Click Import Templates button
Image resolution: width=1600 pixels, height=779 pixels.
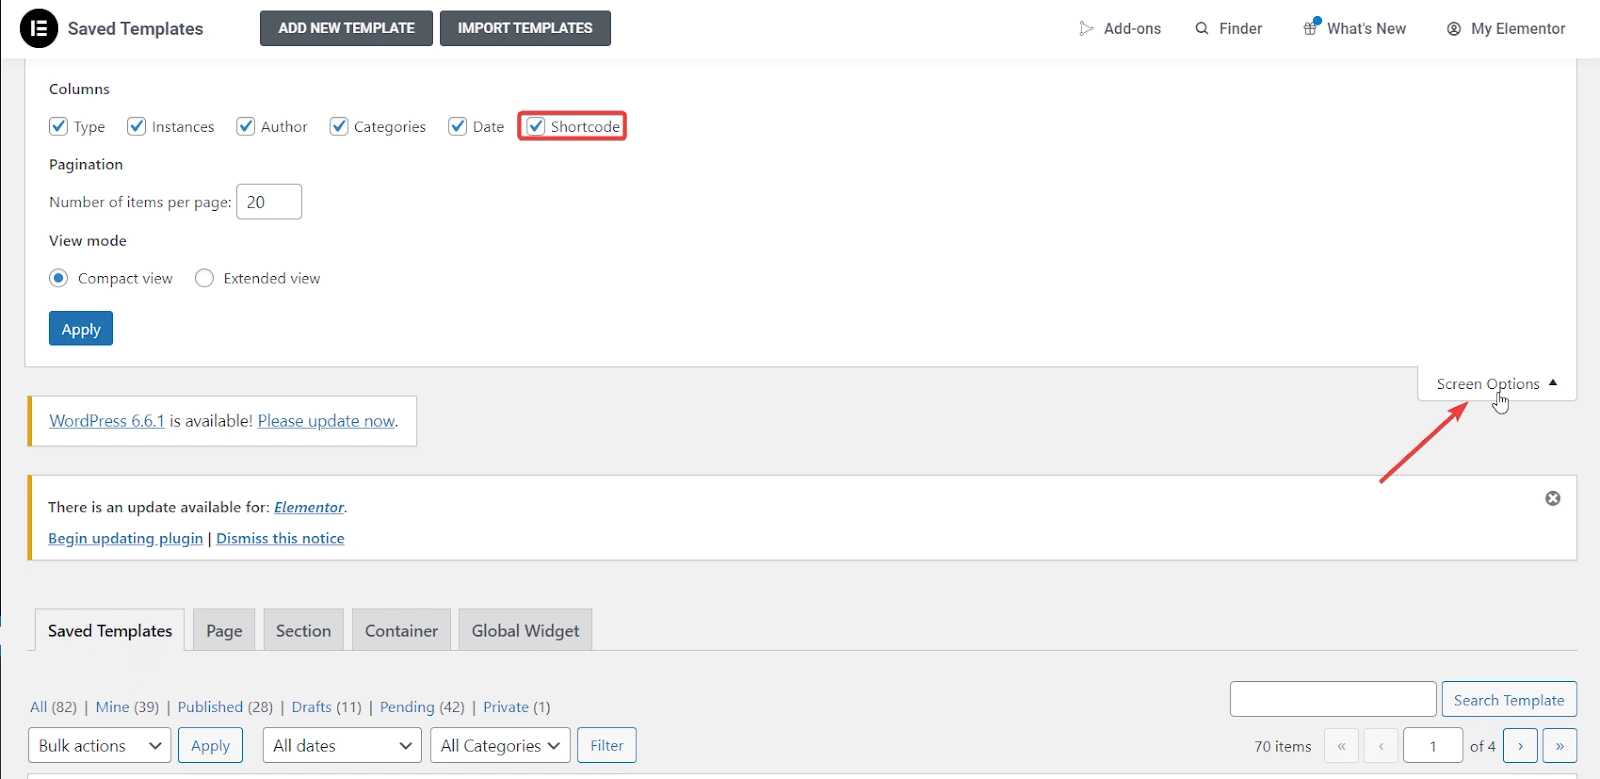[x=525, y=28]
